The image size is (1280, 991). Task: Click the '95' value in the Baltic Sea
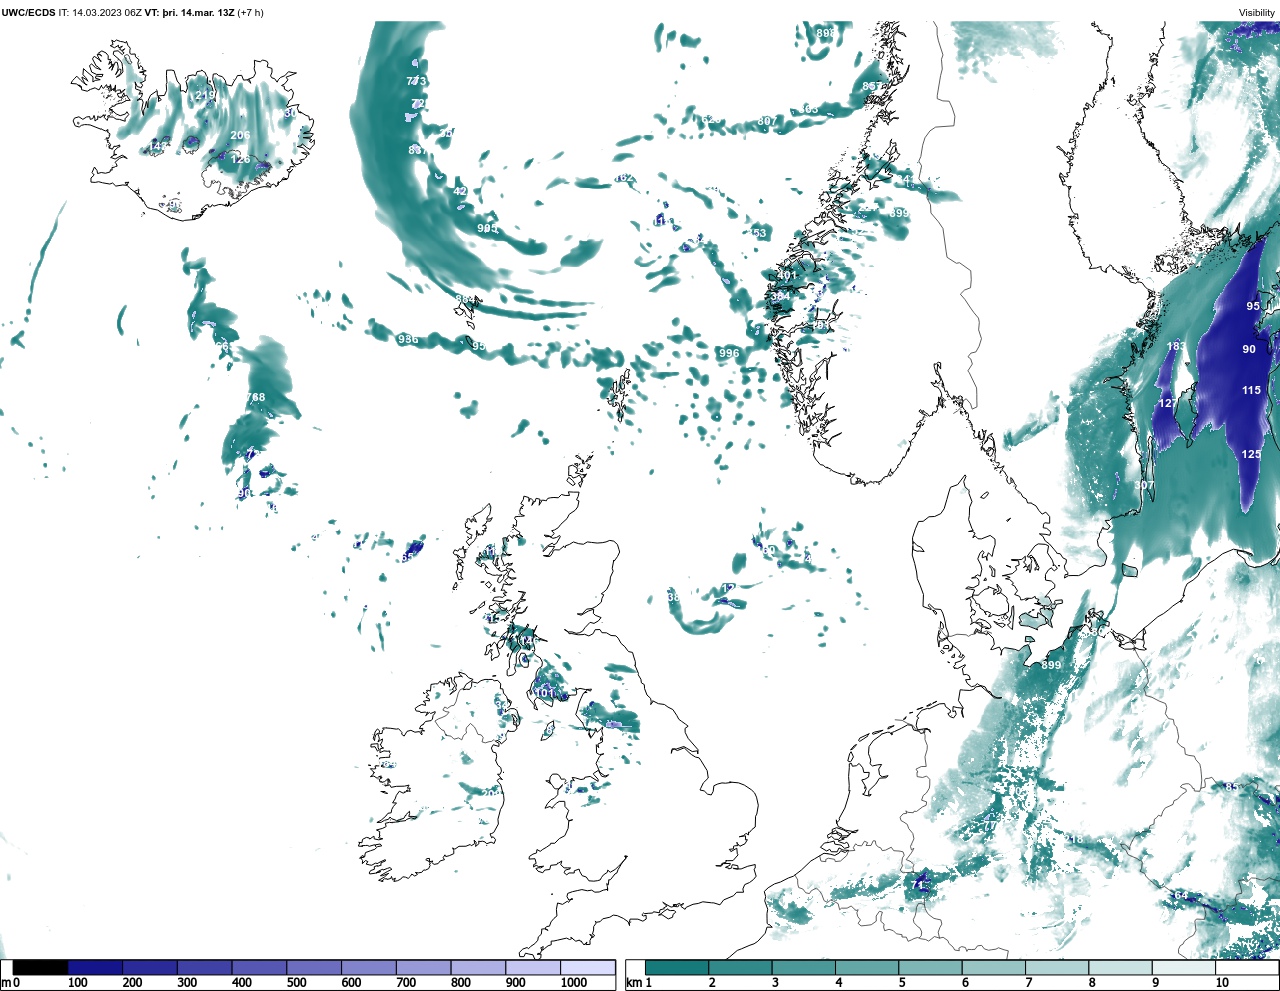(x=1253, y=306)
